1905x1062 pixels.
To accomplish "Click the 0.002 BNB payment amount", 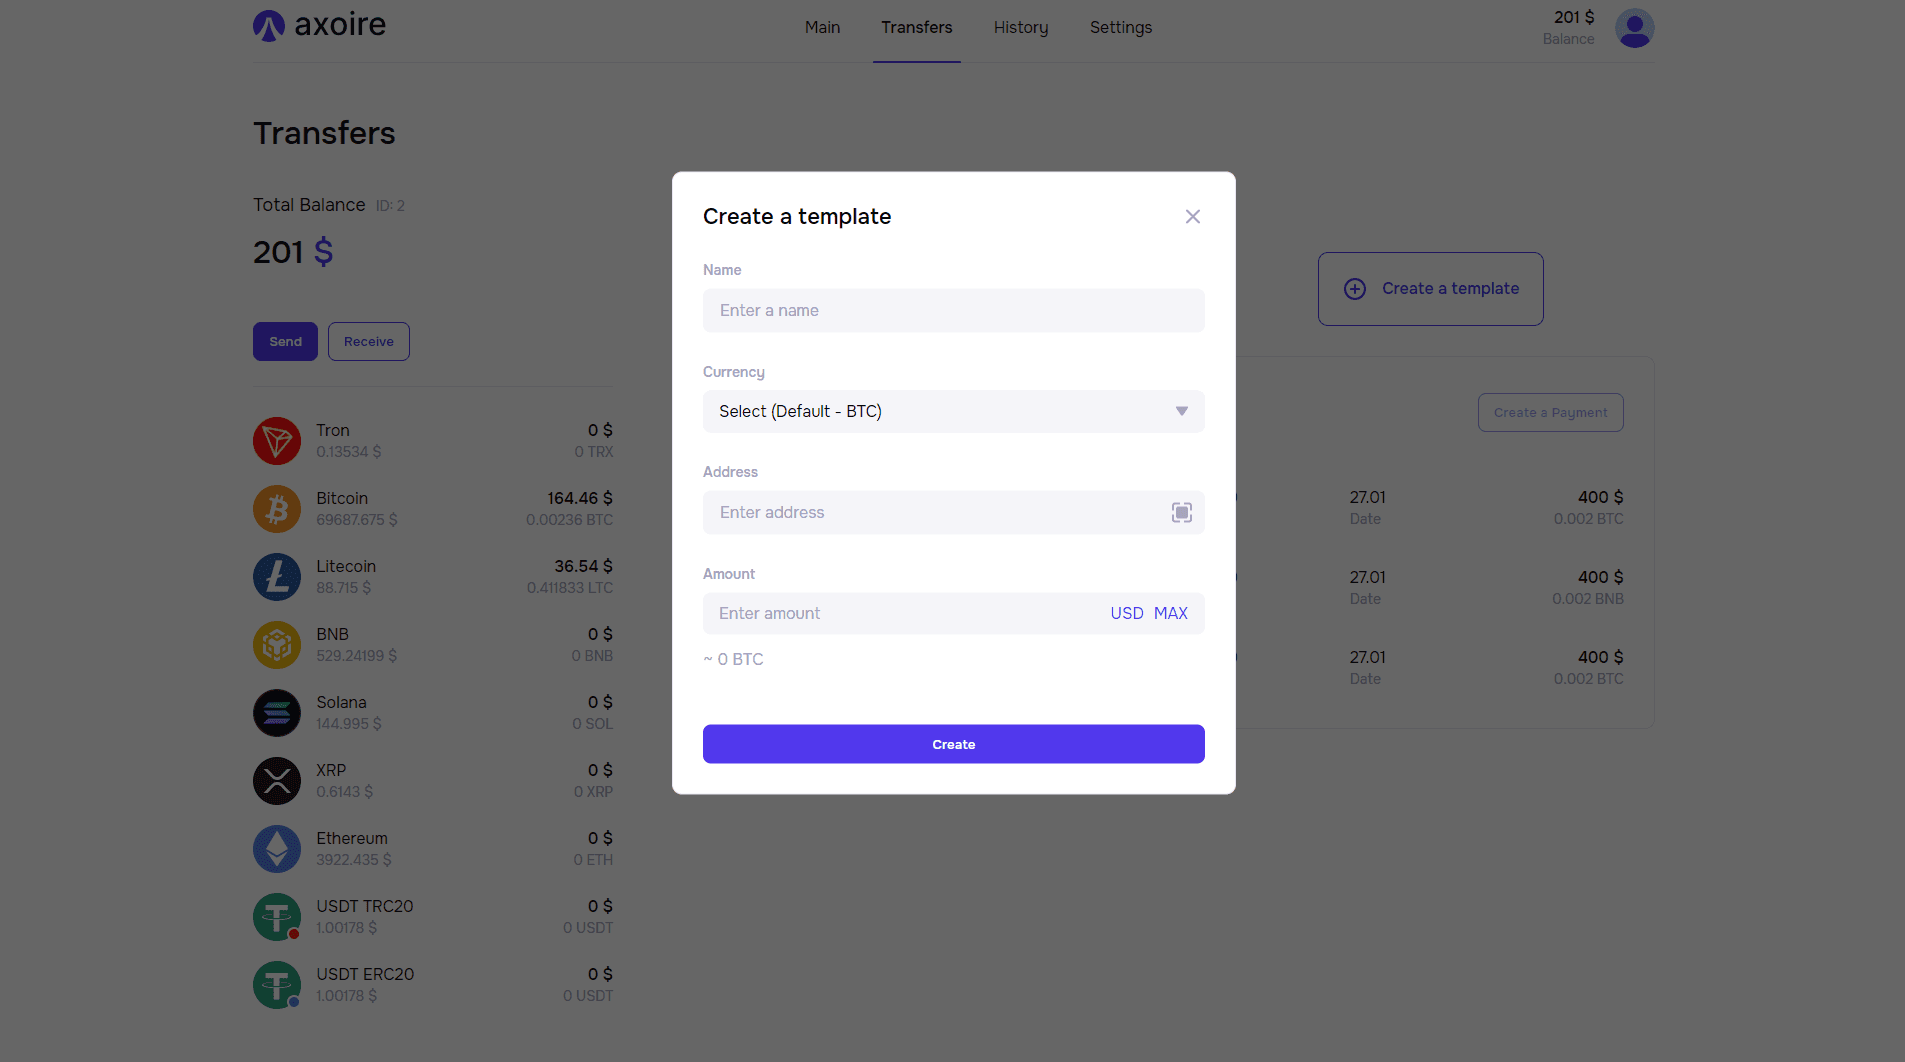I will (x=1588, y=599).
